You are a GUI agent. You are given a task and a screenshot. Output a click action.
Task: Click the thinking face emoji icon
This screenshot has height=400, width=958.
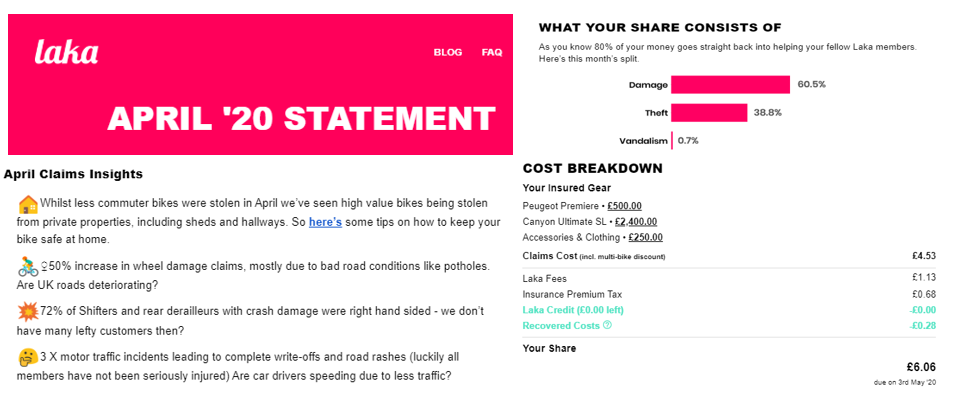point(28,356)
